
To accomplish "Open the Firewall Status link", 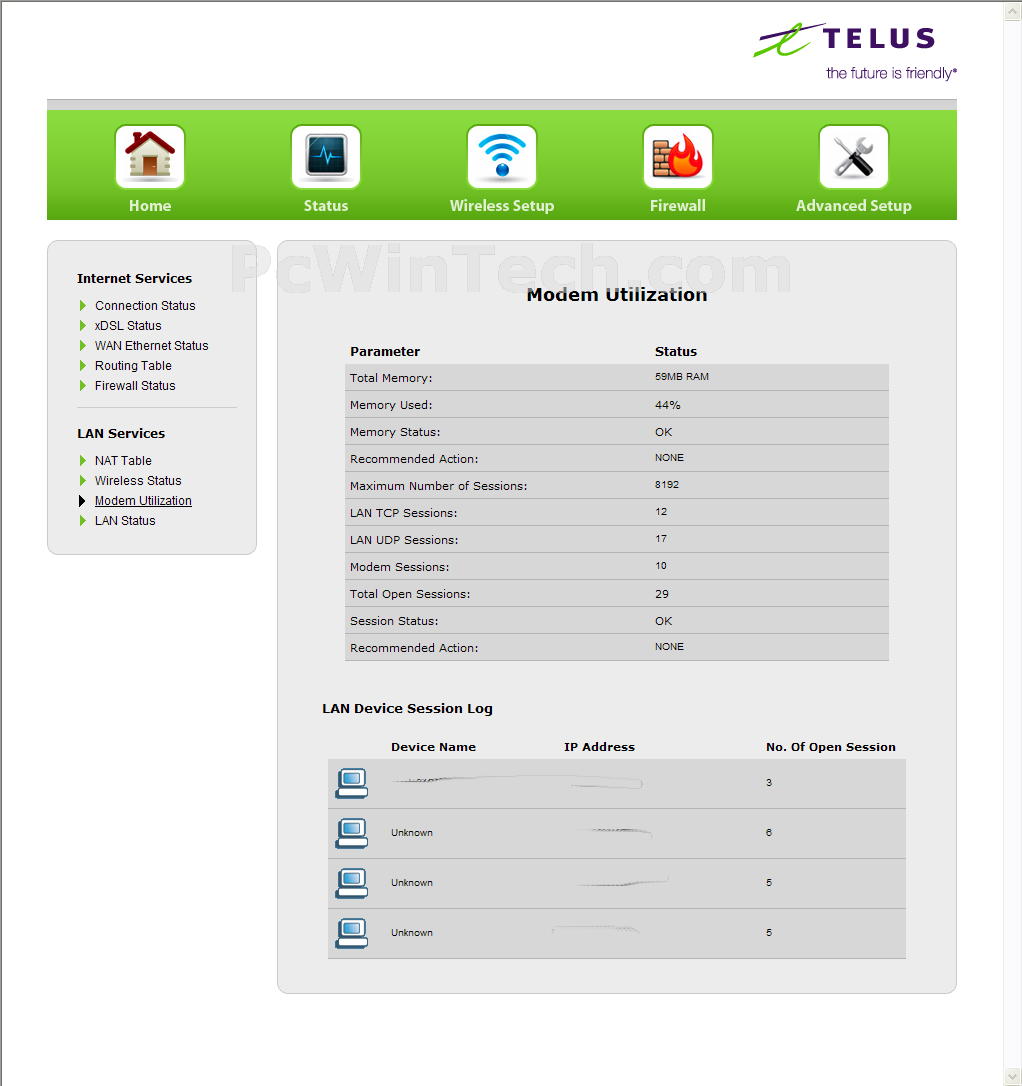I will [x=135, y=386].
